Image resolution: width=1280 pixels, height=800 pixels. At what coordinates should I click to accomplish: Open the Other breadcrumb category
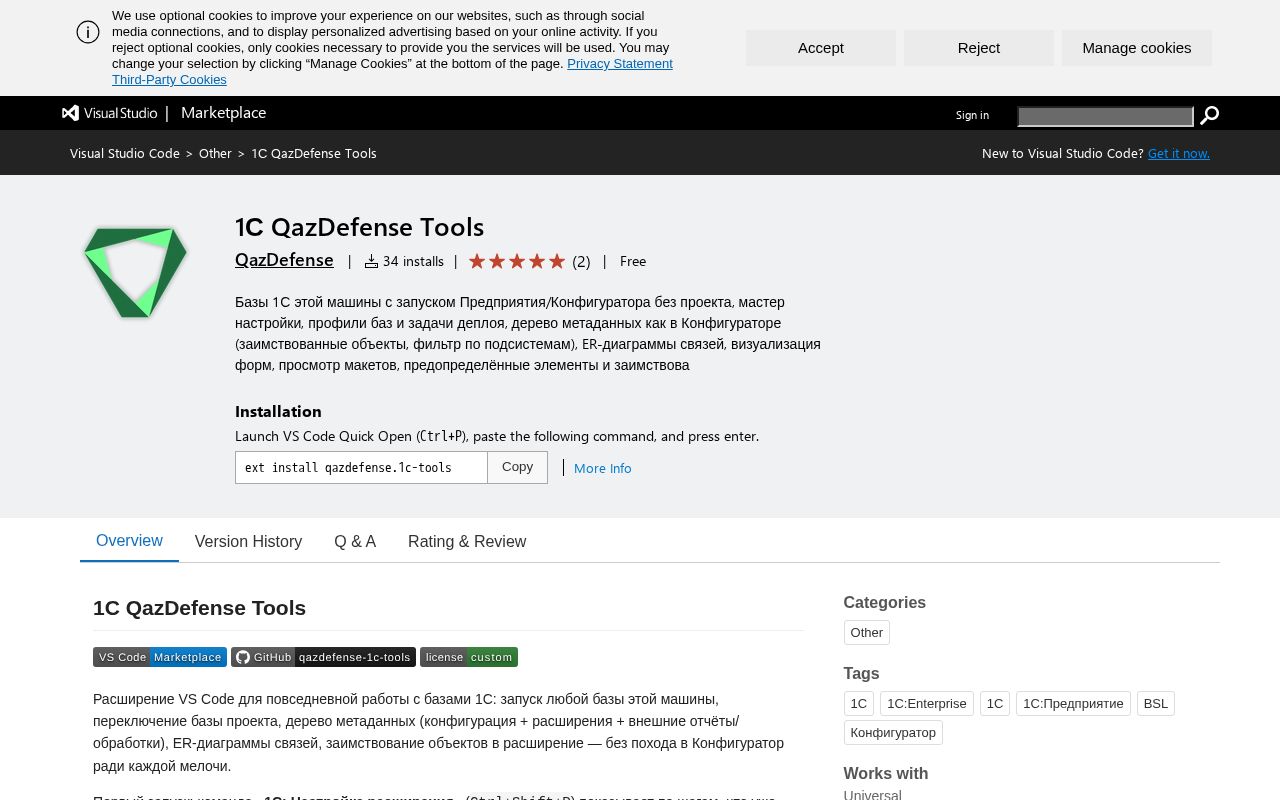click(x=215, y=153)
